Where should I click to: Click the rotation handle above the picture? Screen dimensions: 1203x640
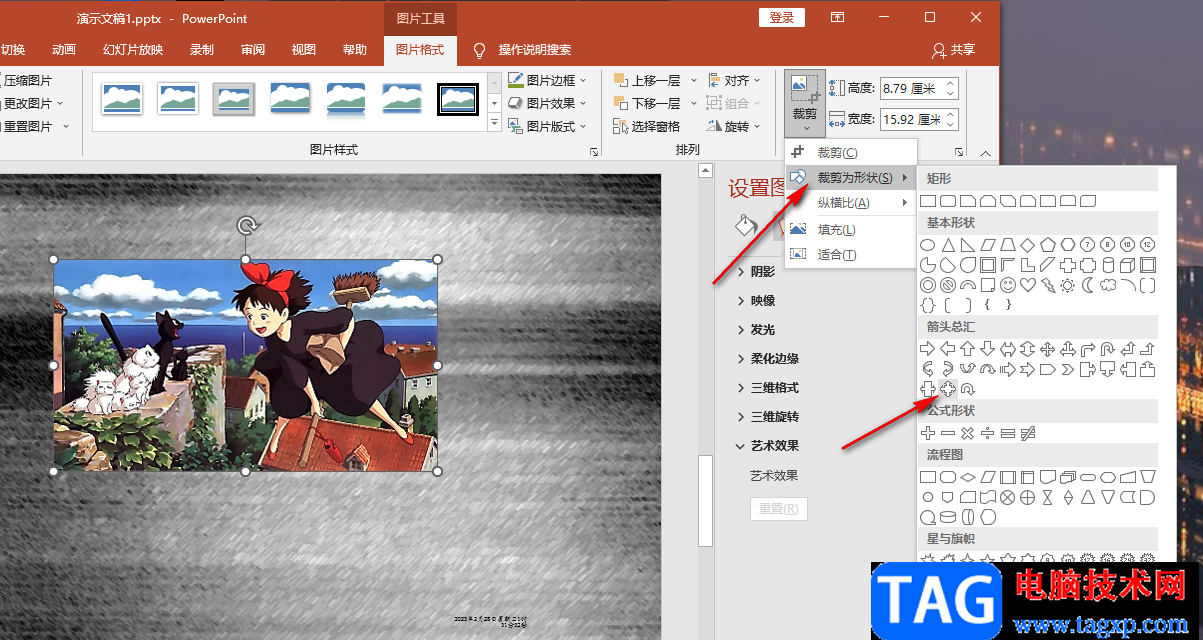tap(246, 225)
